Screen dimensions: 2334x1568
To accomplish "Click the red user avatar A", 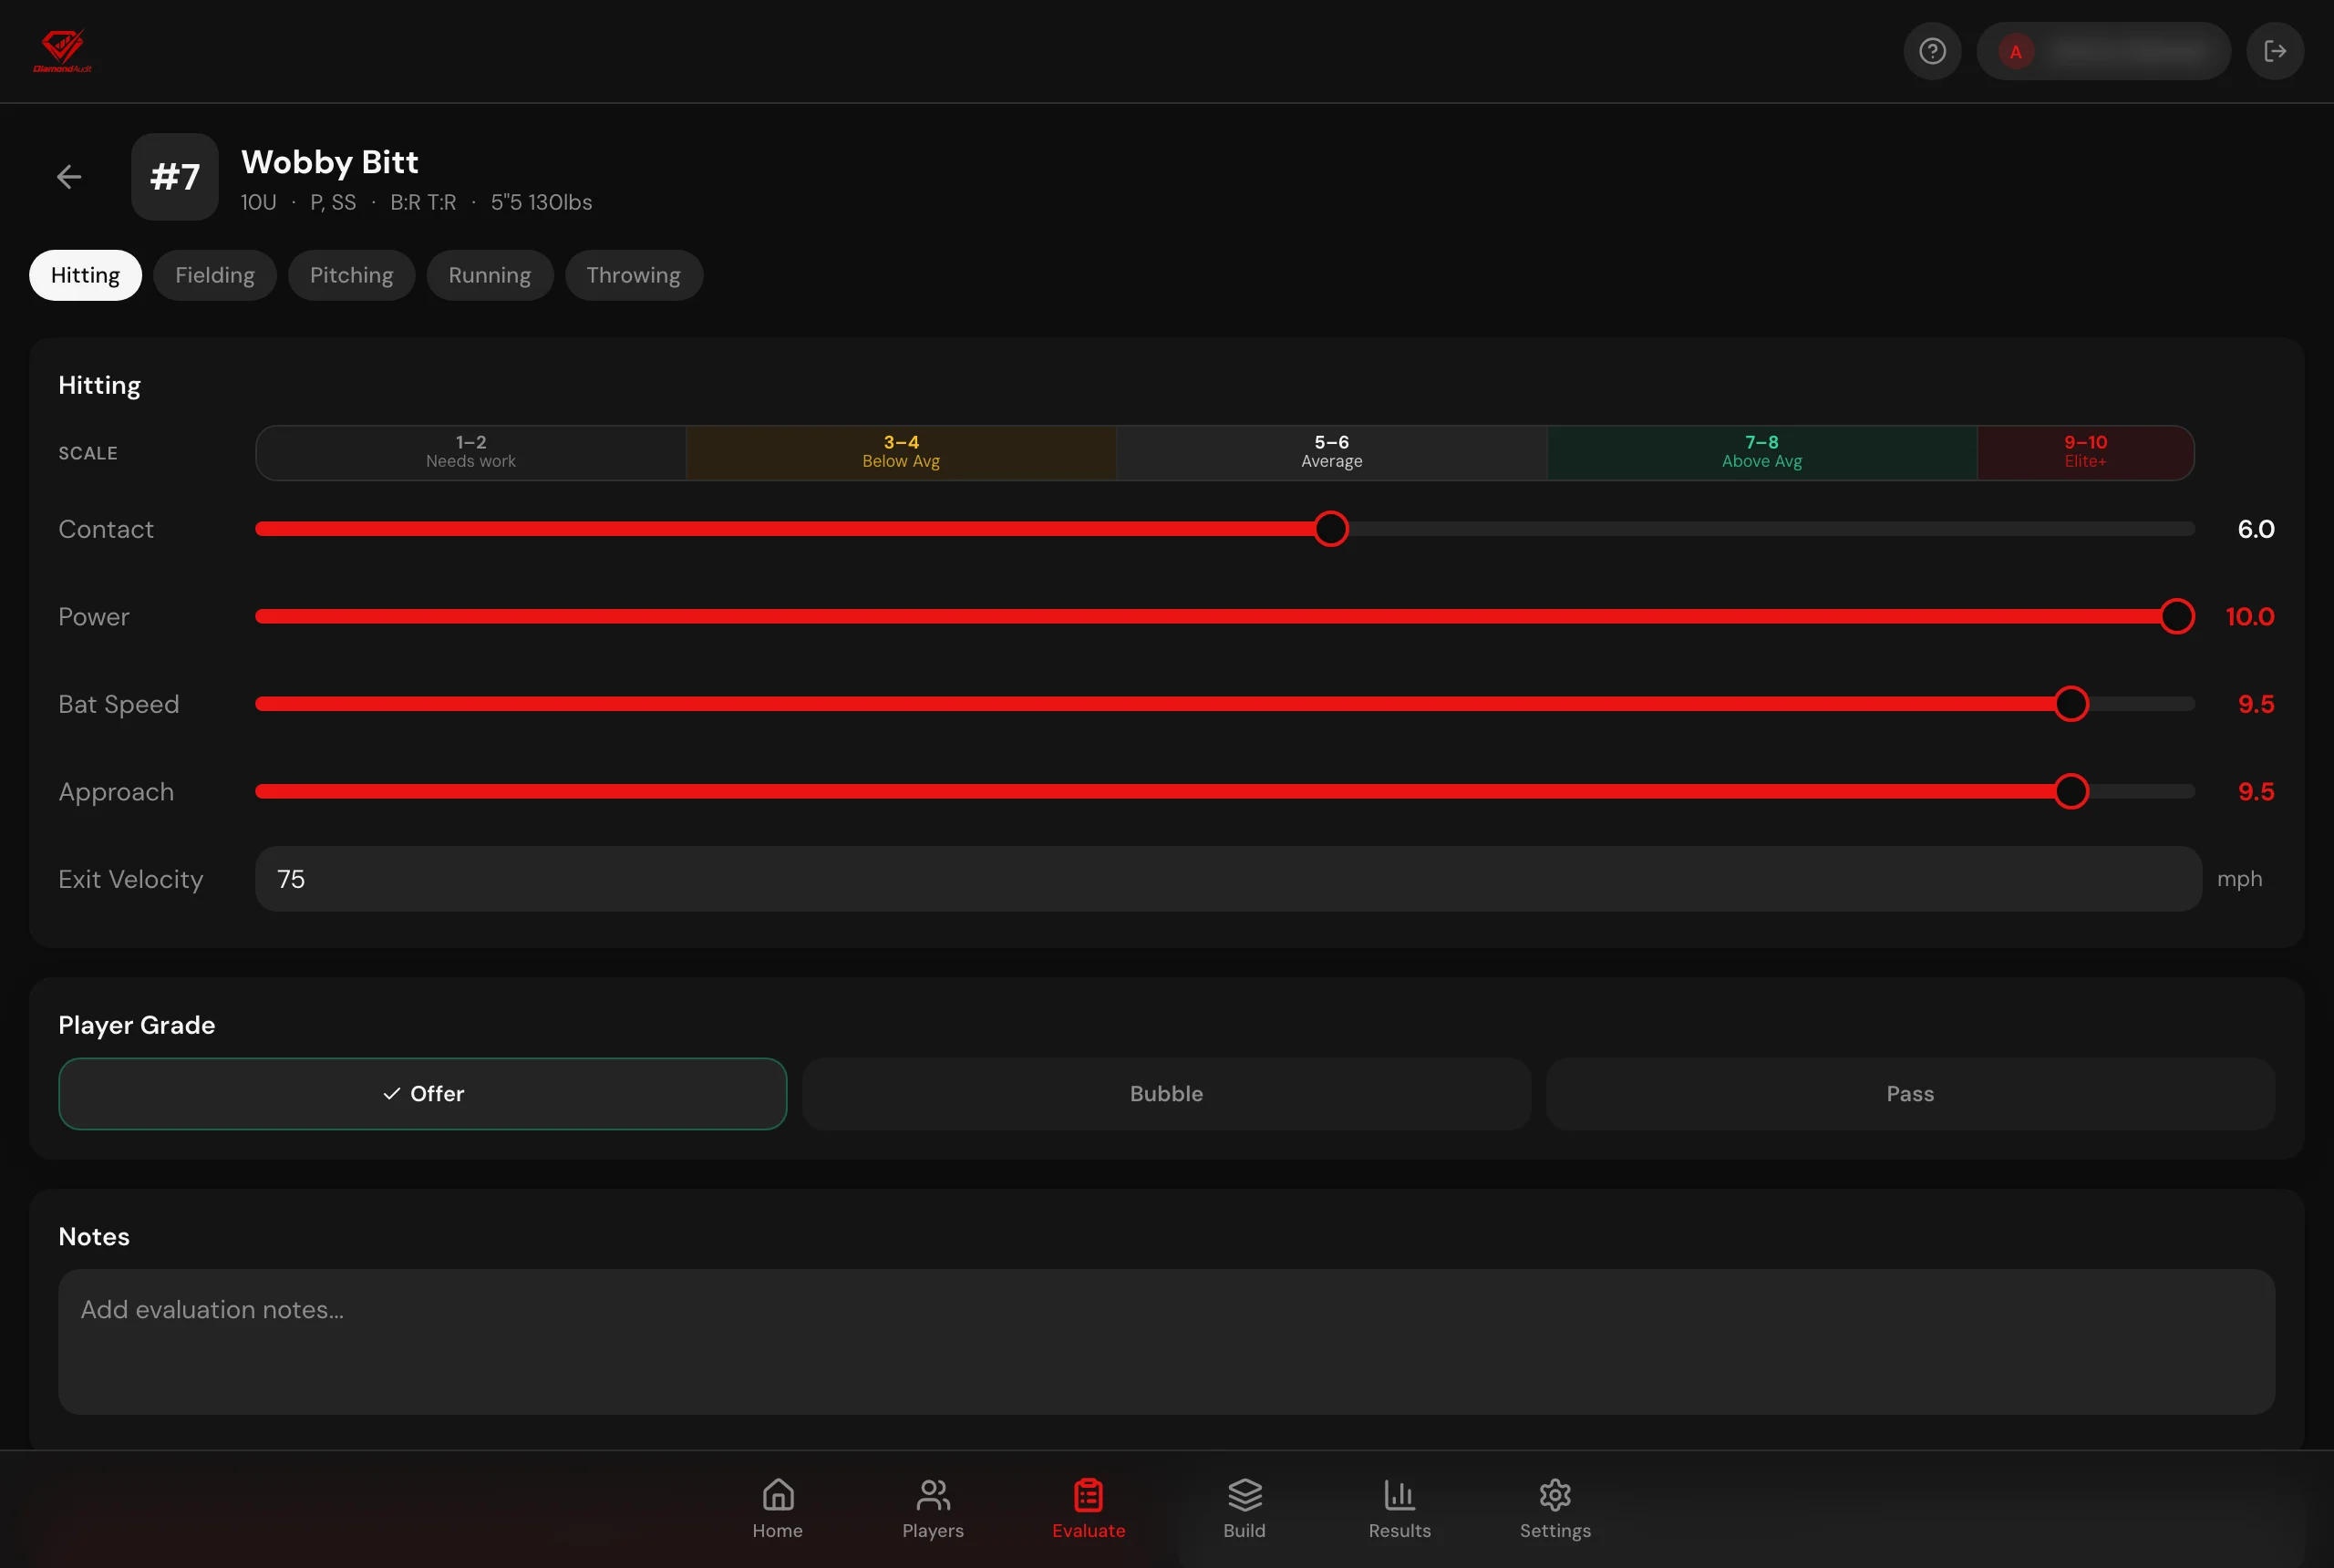I will (x=2015, y=52).
